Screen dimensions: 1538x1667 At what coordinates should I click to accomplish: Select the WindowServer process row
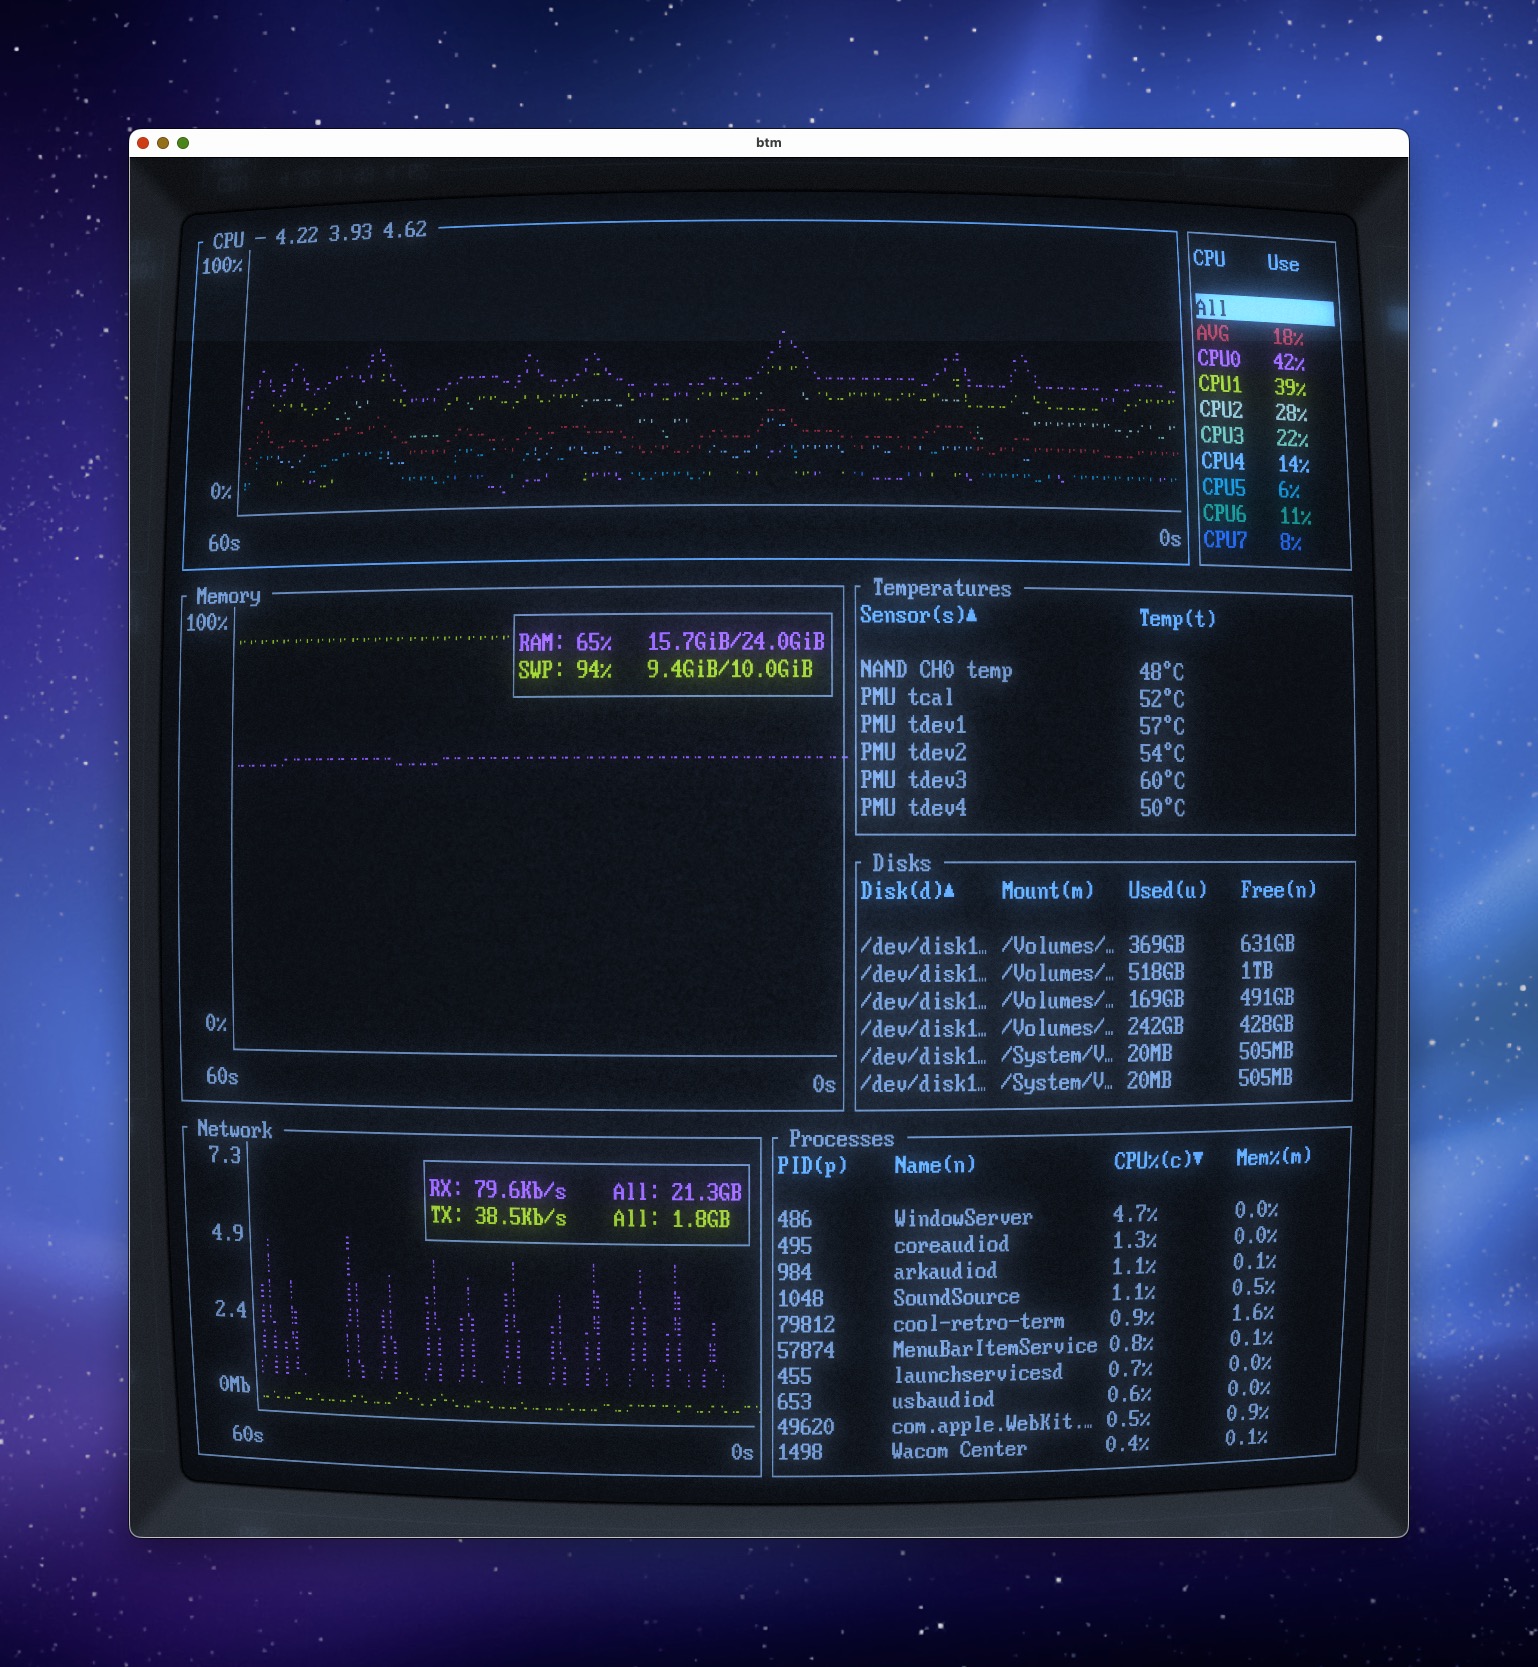(962, 1218)
